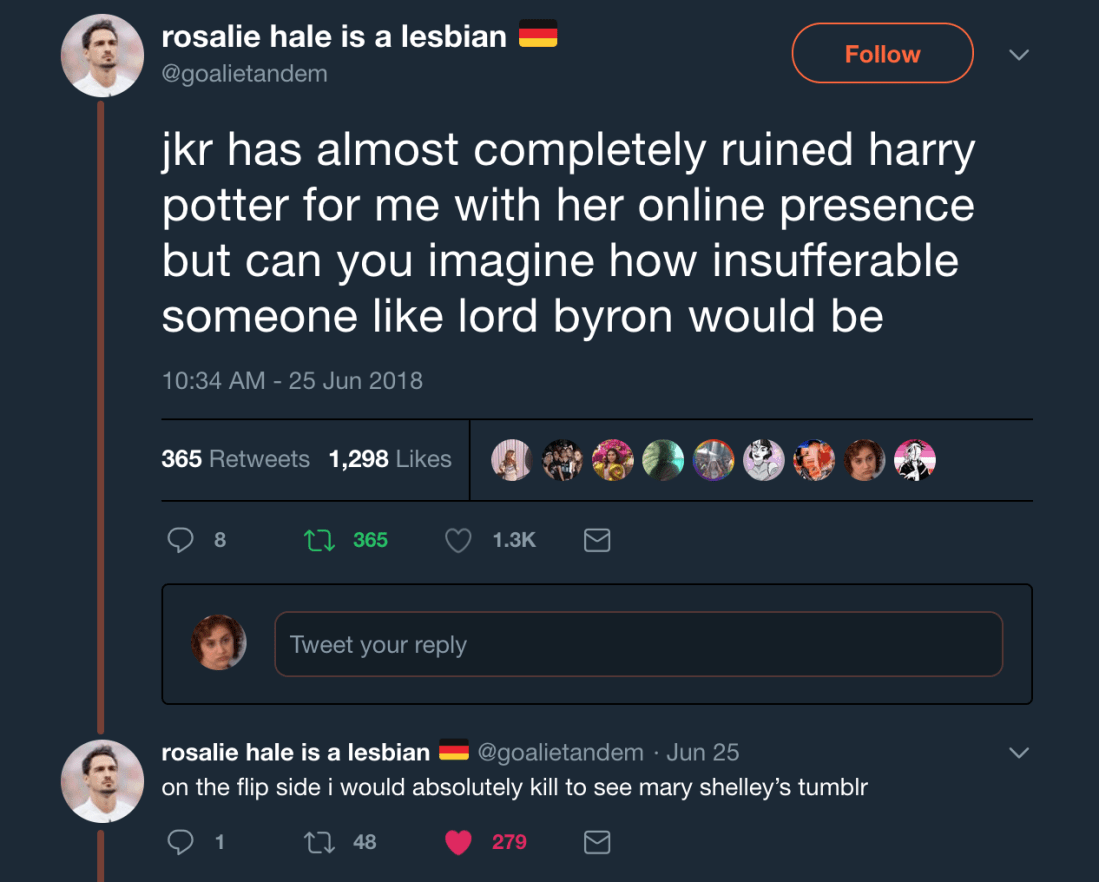View the 365 Retweets list

click(235, 459)
